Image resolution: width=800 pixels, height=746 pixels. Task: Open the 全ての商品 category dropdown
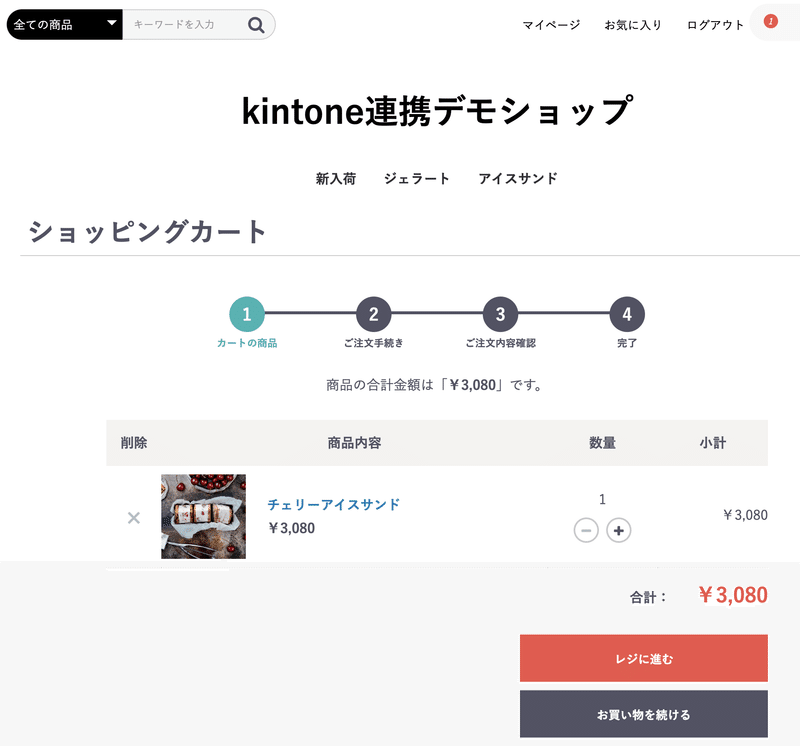pyautogui.click(x=65, y=24)
